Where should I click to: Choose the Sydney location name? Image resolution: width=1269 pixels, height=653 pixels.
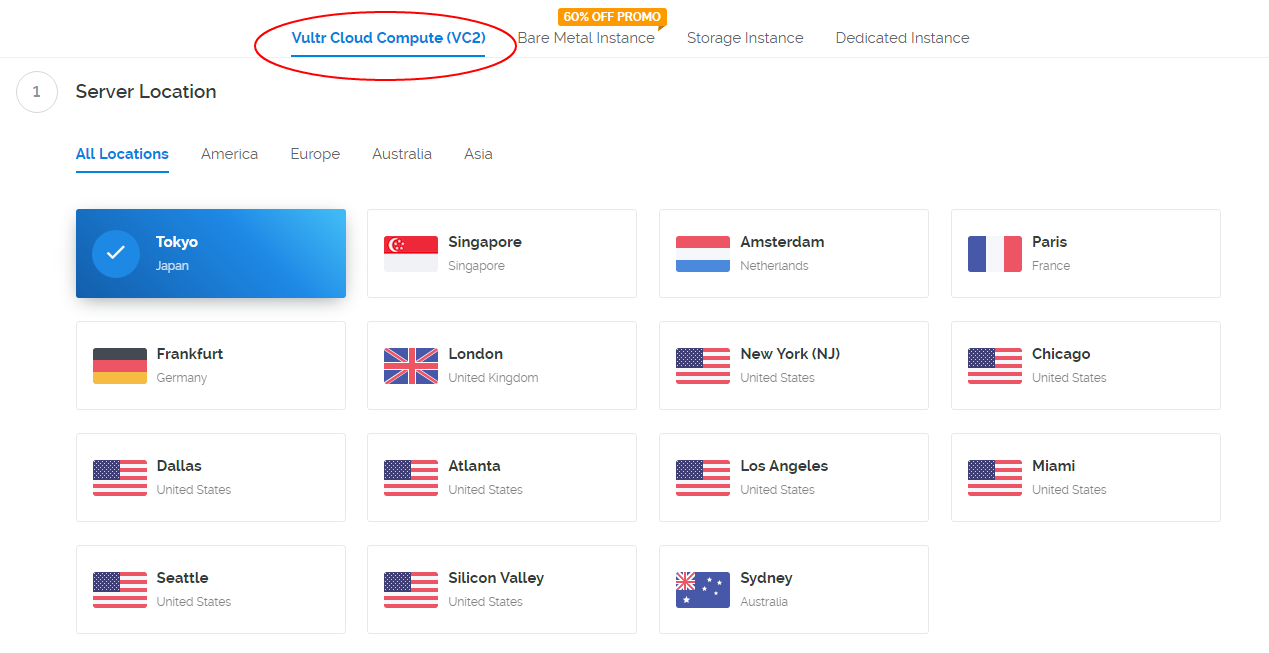pos(766,578)
